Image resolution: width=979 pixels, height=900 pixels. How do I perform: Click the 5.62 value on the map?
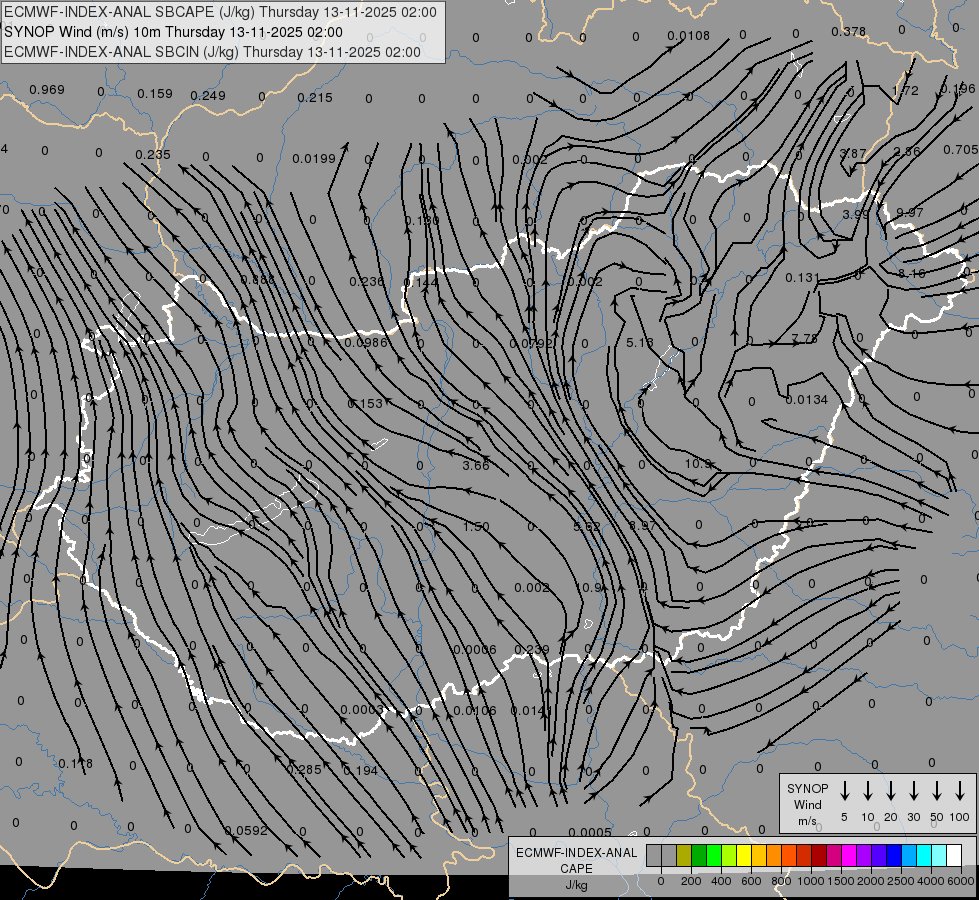587,527
